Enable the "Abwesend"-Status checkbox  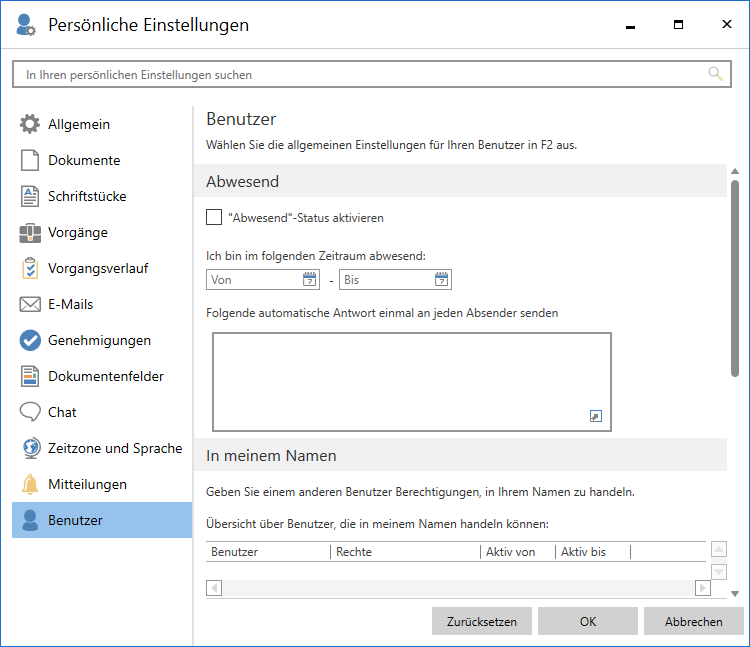point(214,217)
